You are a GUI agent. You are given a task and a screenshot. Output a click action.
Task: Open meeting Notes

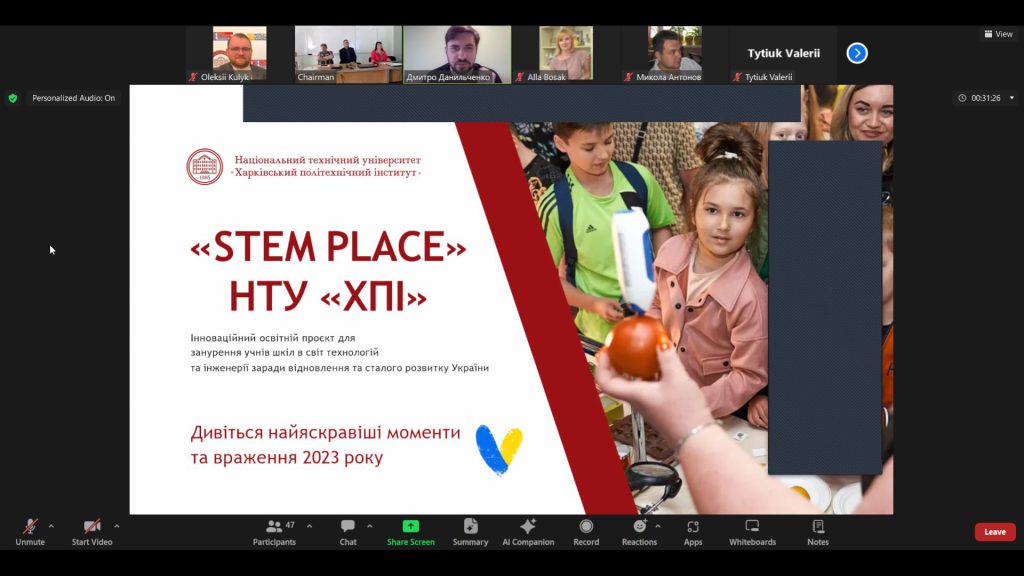click(818, 532)
